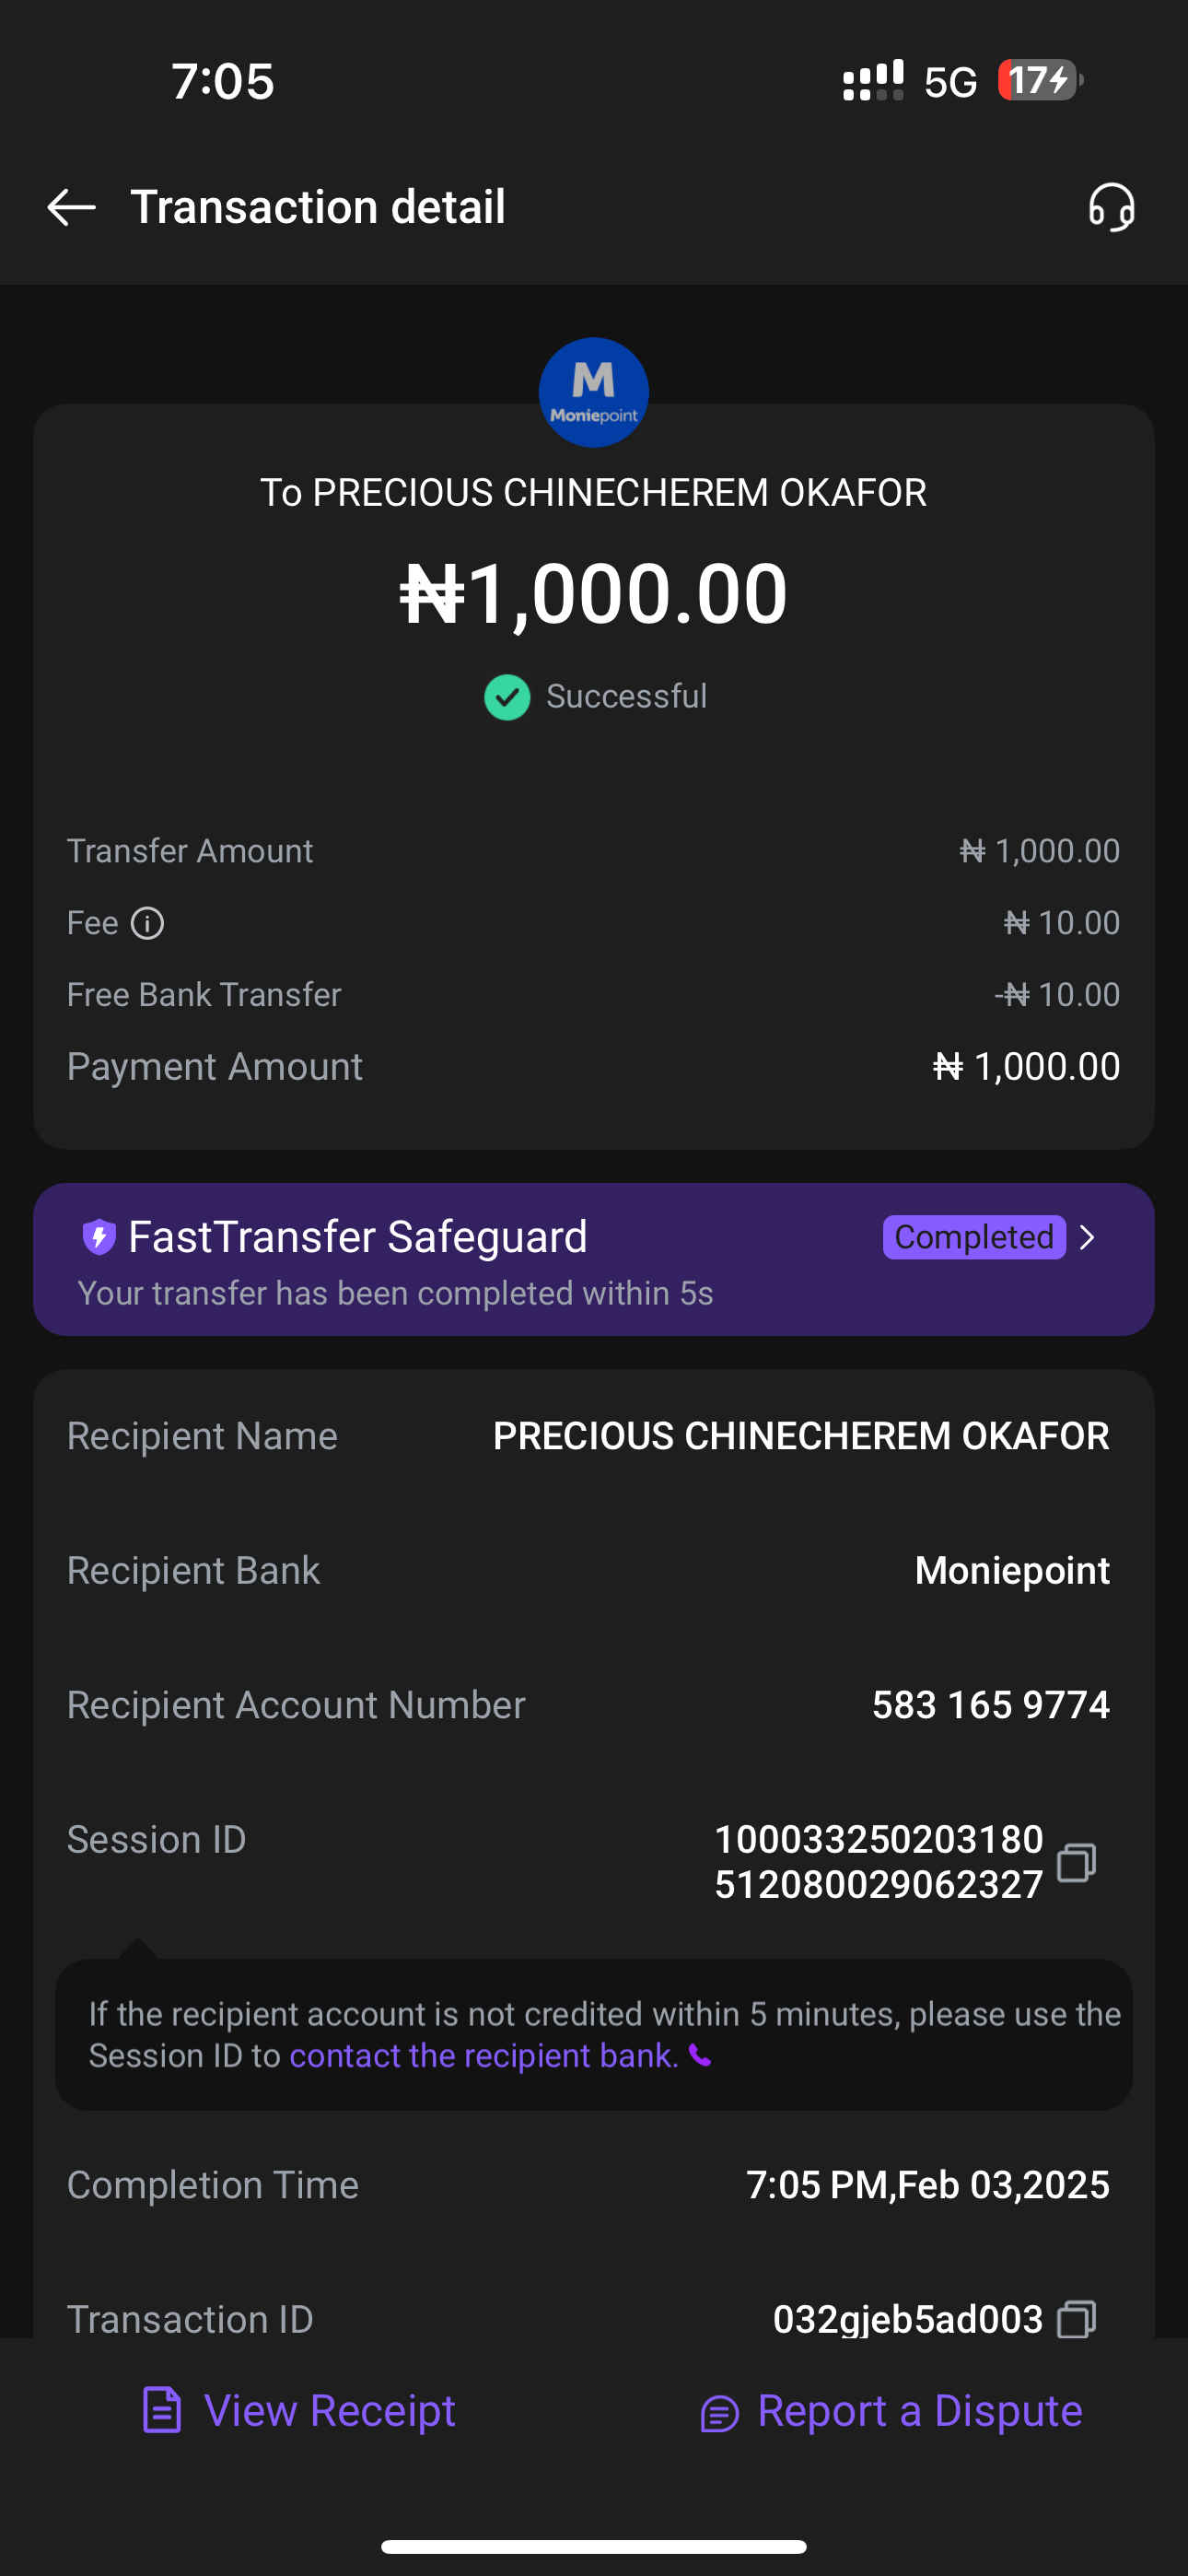Viewport: 1188px width, 2576px height.
Task: Tap the ₦1,000.00 headline amount
Action: click(x=594, y=593)
